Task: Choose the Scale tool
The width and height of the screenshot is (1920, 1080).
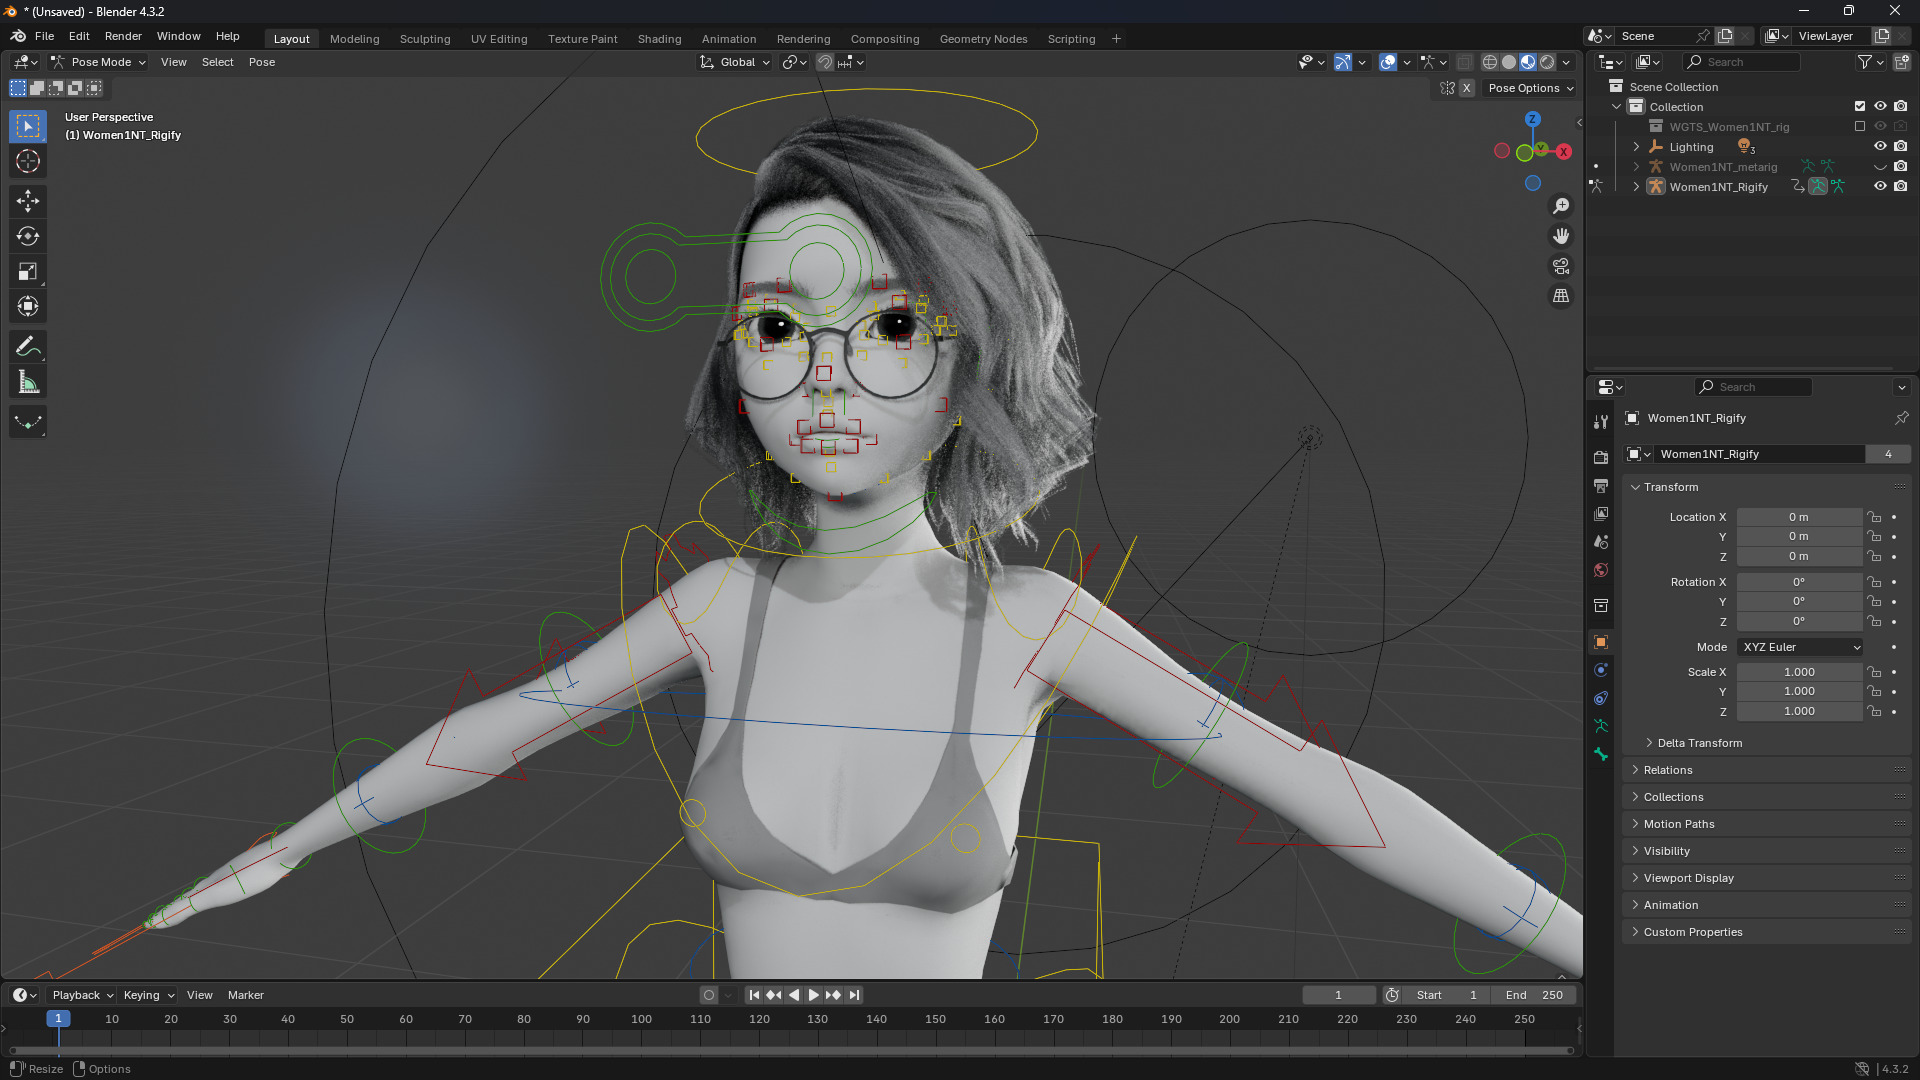Action: 28,271
